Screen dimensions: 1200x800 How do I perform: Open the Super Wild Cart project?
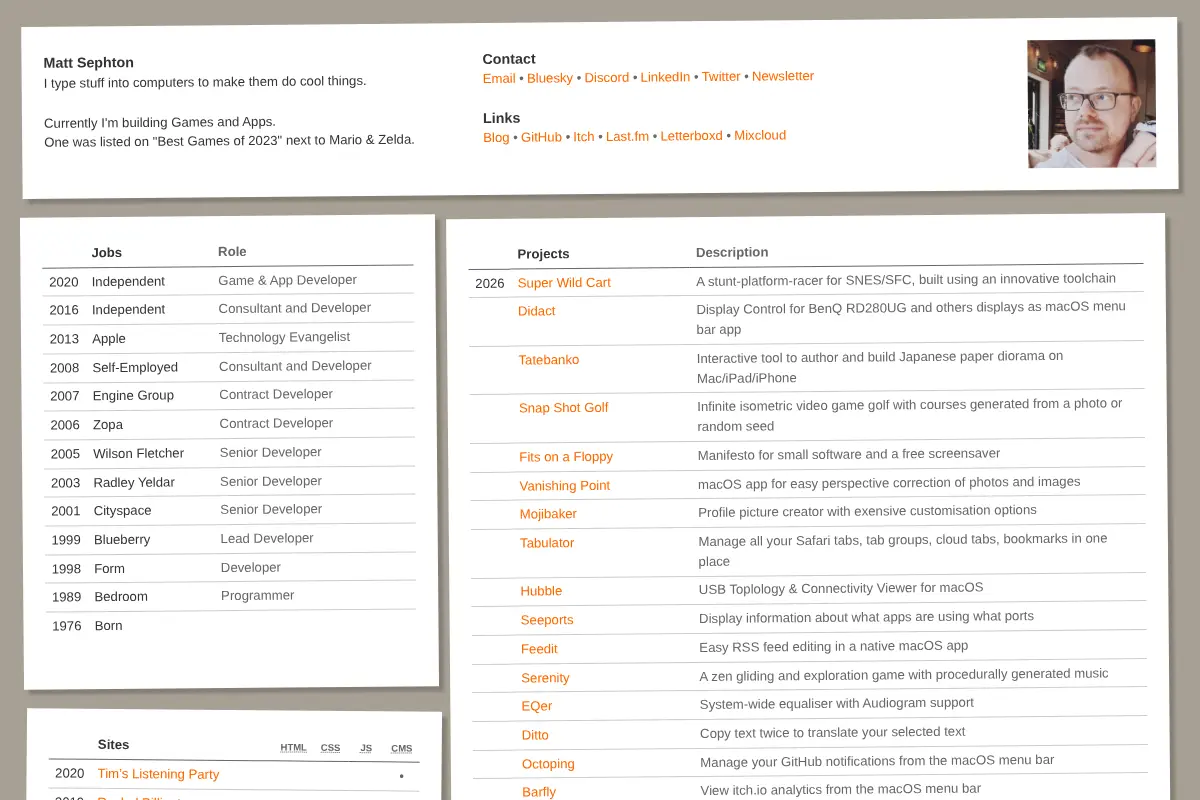tap(564, 283)
